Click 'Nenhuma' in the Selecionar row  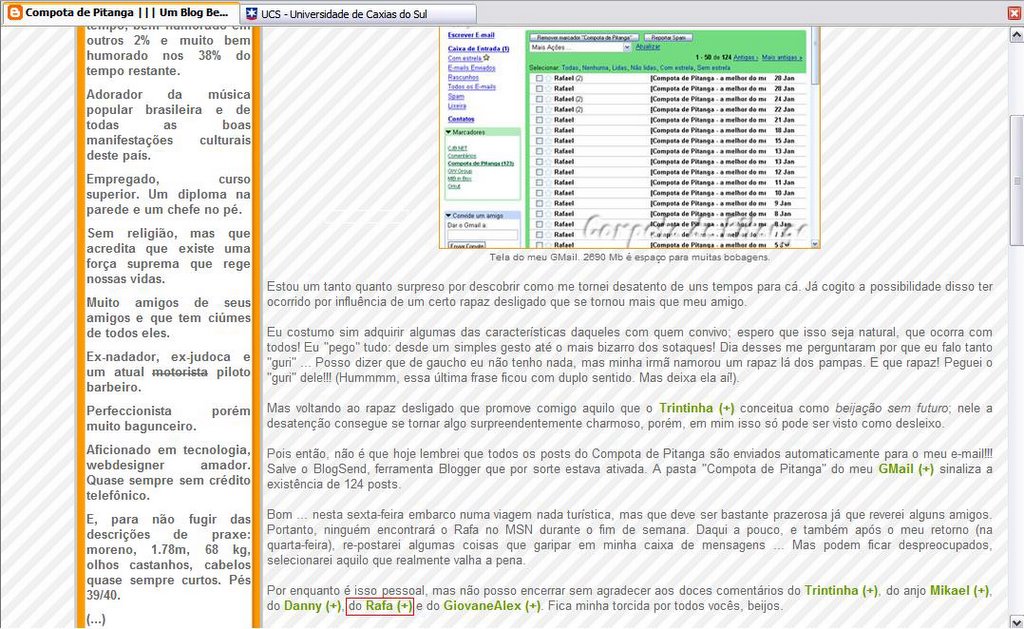click(594, 68)
